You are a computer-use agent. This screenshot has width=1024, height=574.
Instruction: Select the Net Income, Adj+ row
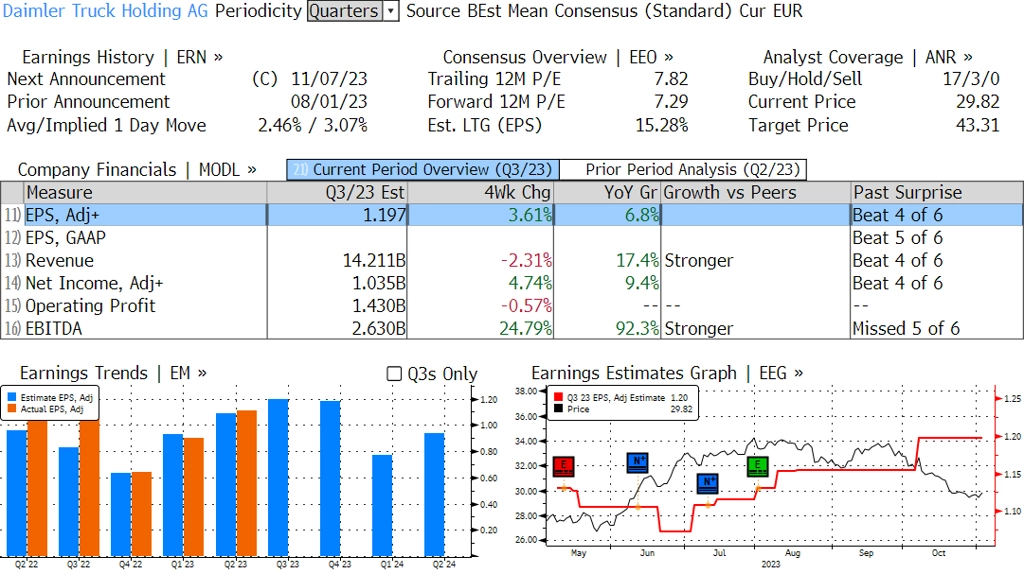(511, 283)
